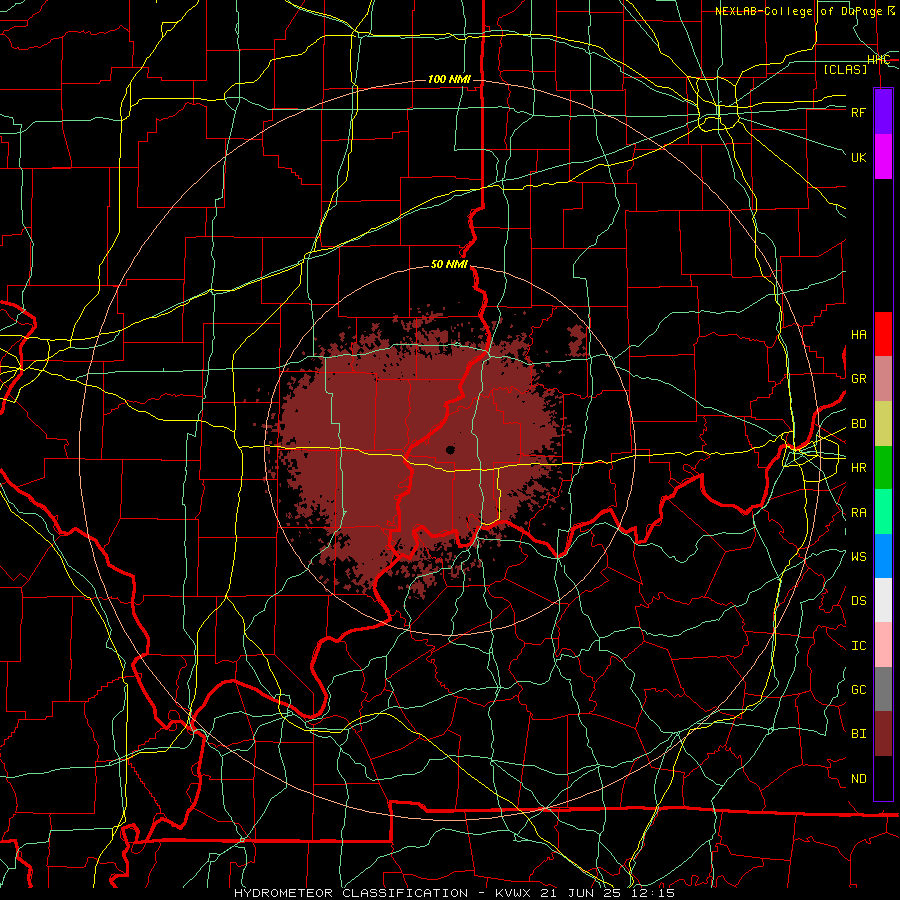
Task: Click the WS blue legend swatch
Action: [x=883, y=556]
